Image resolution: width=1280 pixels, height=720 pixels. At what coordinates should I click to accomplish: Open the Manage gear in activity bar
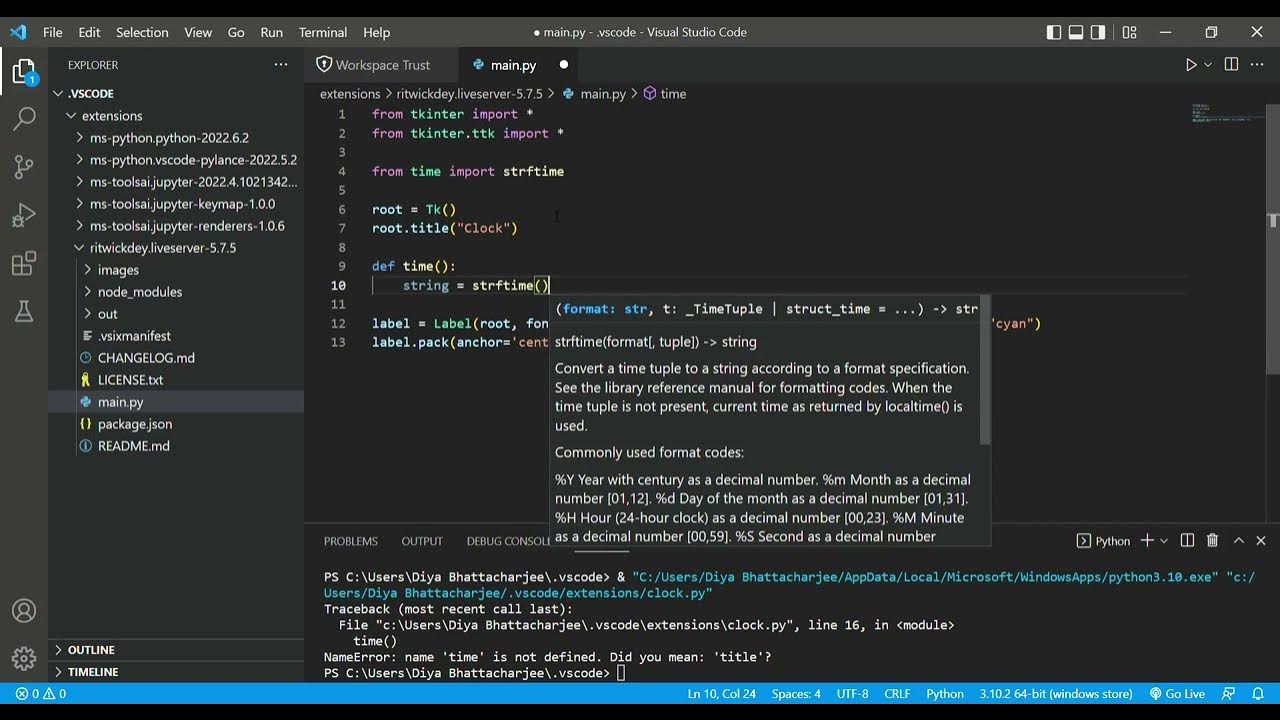click(x=24, y=659)
